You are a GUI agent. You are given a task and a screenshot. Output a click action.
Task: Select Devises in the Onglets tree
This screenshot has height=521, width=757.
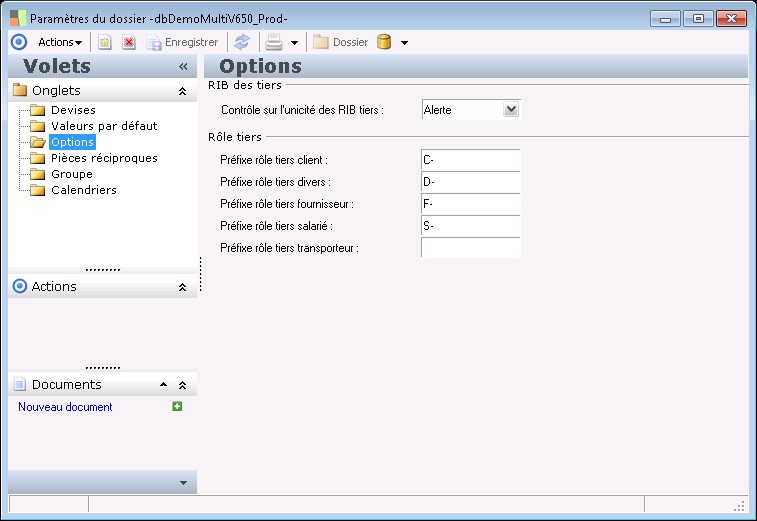pyautogui.click(x=73, y=110)
